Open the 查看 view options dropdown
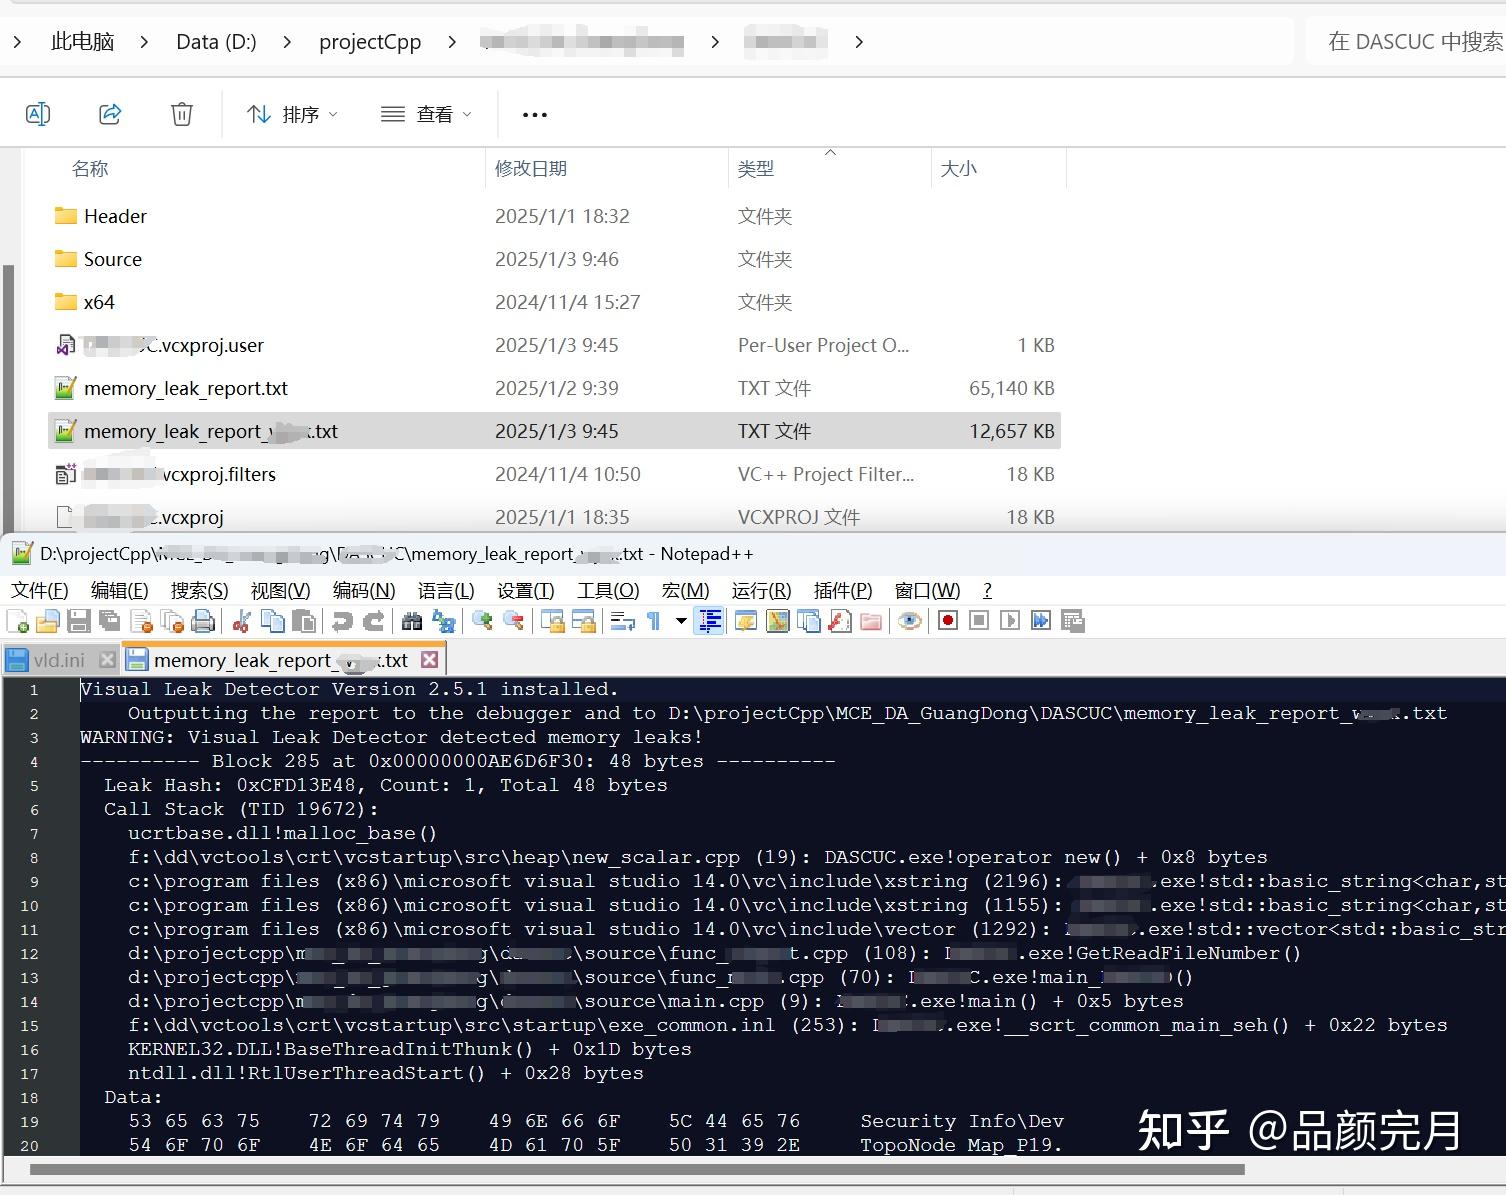The image size is (1506, 1195). [426, 113]
